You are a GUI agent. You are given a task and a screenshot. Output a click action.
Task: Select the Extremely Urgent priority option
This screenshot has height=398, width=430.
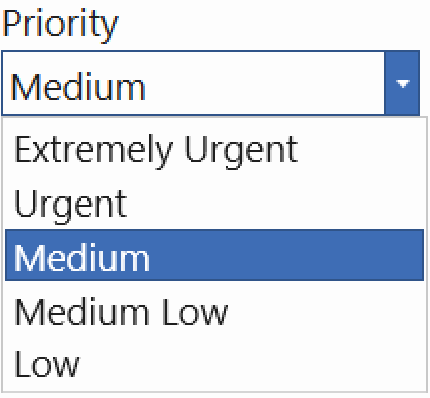214,149
